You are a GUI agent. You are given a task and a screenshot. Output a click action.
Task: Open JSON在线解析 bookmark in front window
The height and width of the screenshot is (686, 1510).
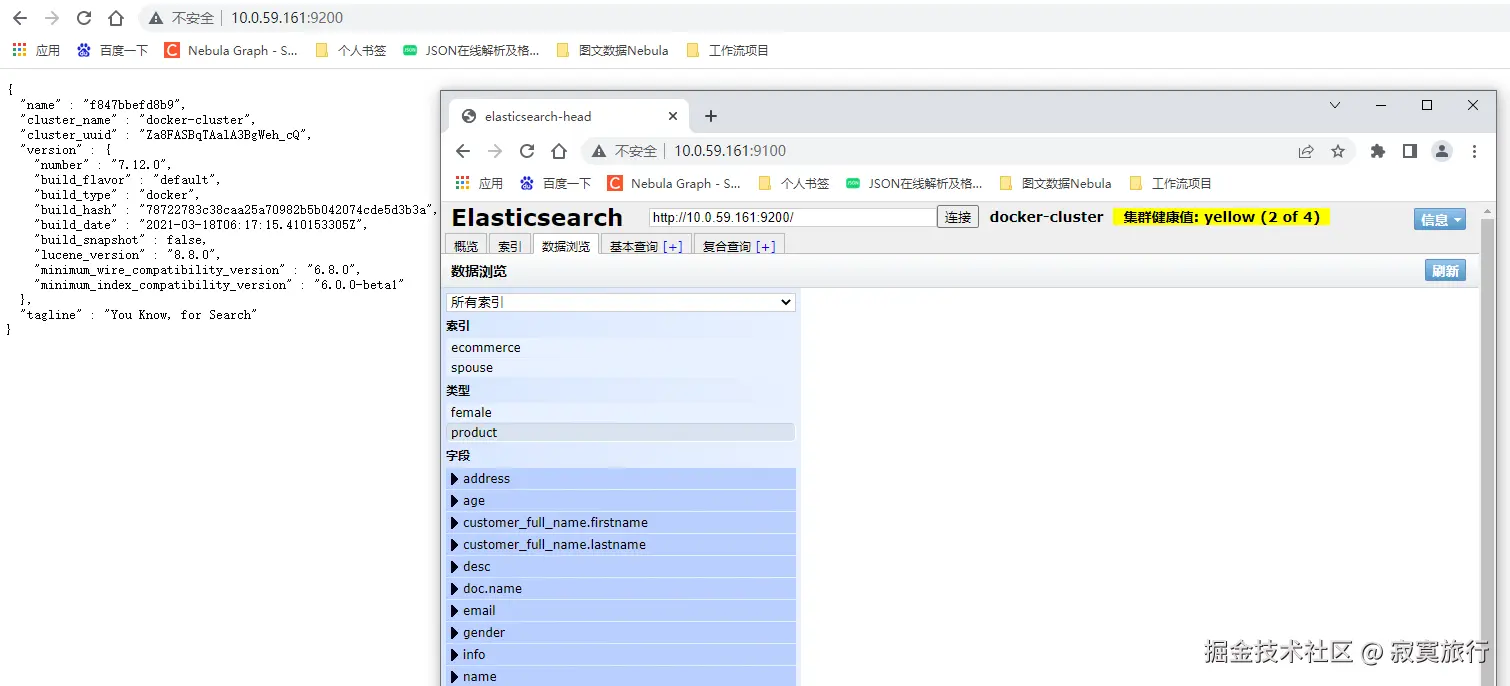click(x=914, y=183)
